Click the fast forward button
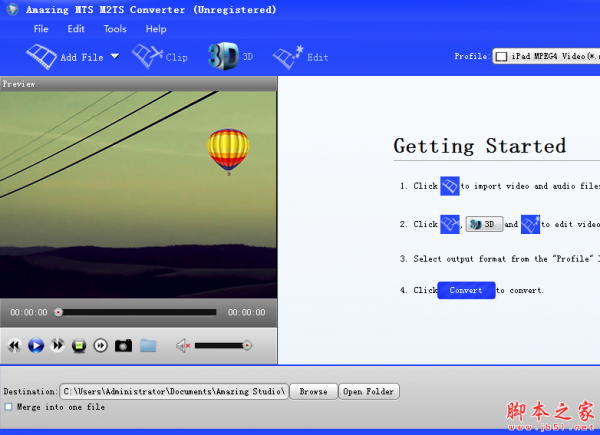This screenshot has height=435, width=600. 57,345
